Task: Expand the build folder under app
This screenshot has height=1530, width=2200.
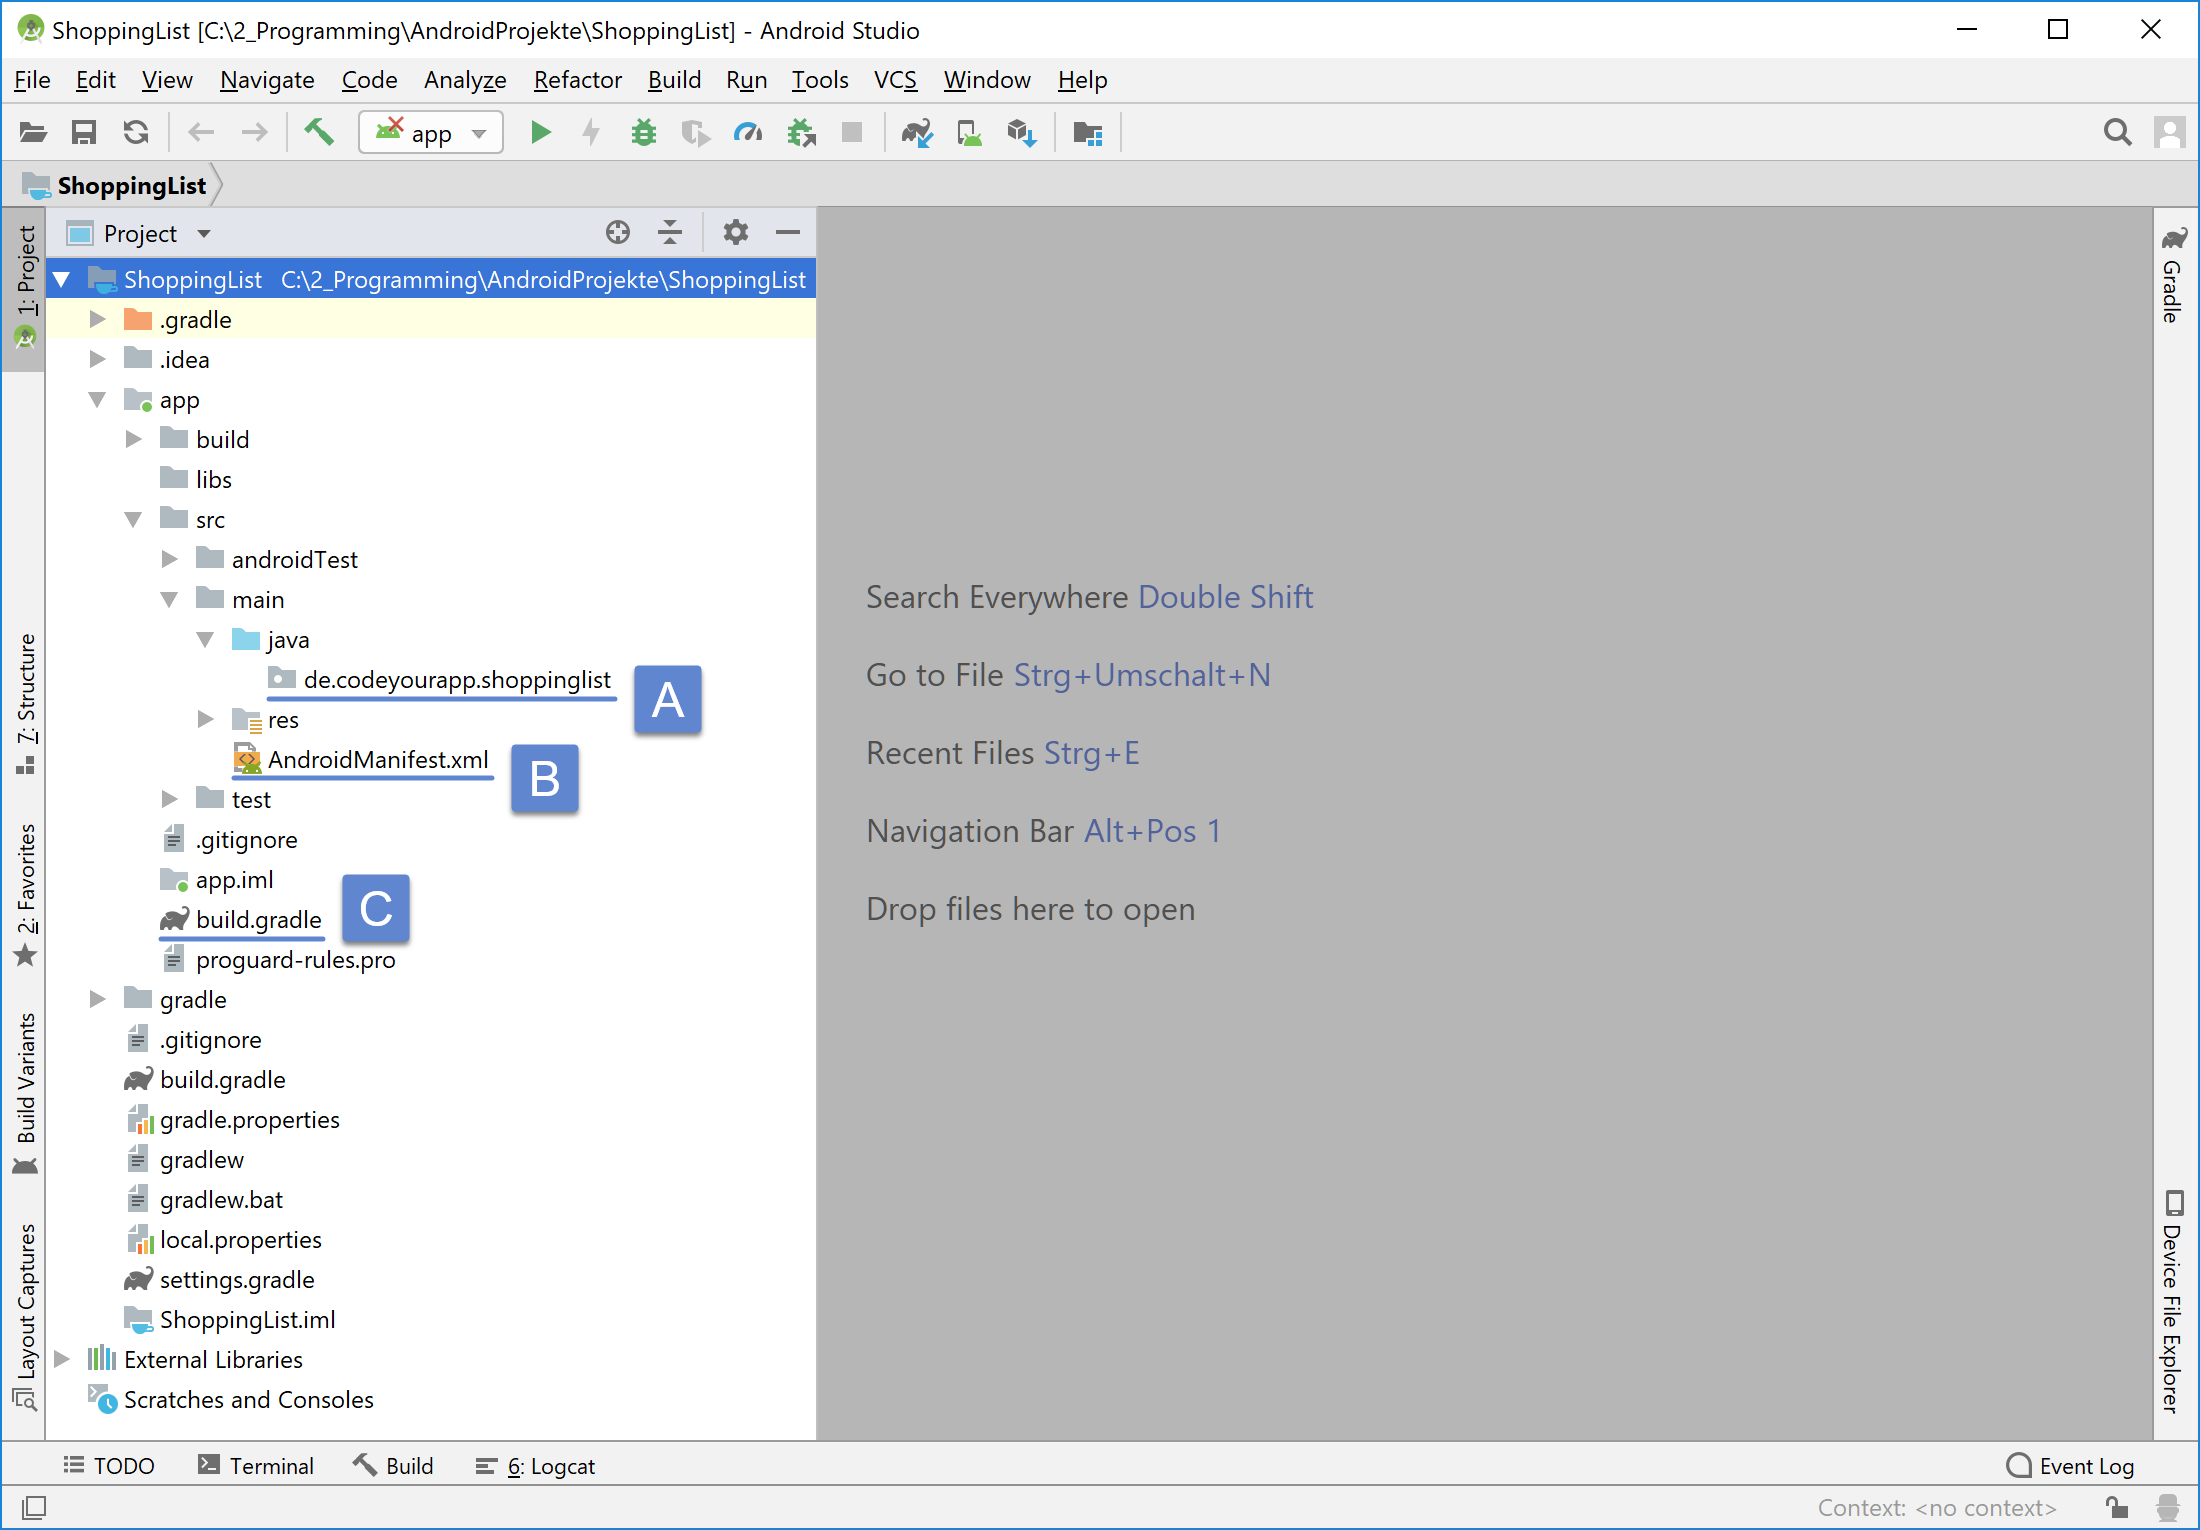Action: [133, 439]
